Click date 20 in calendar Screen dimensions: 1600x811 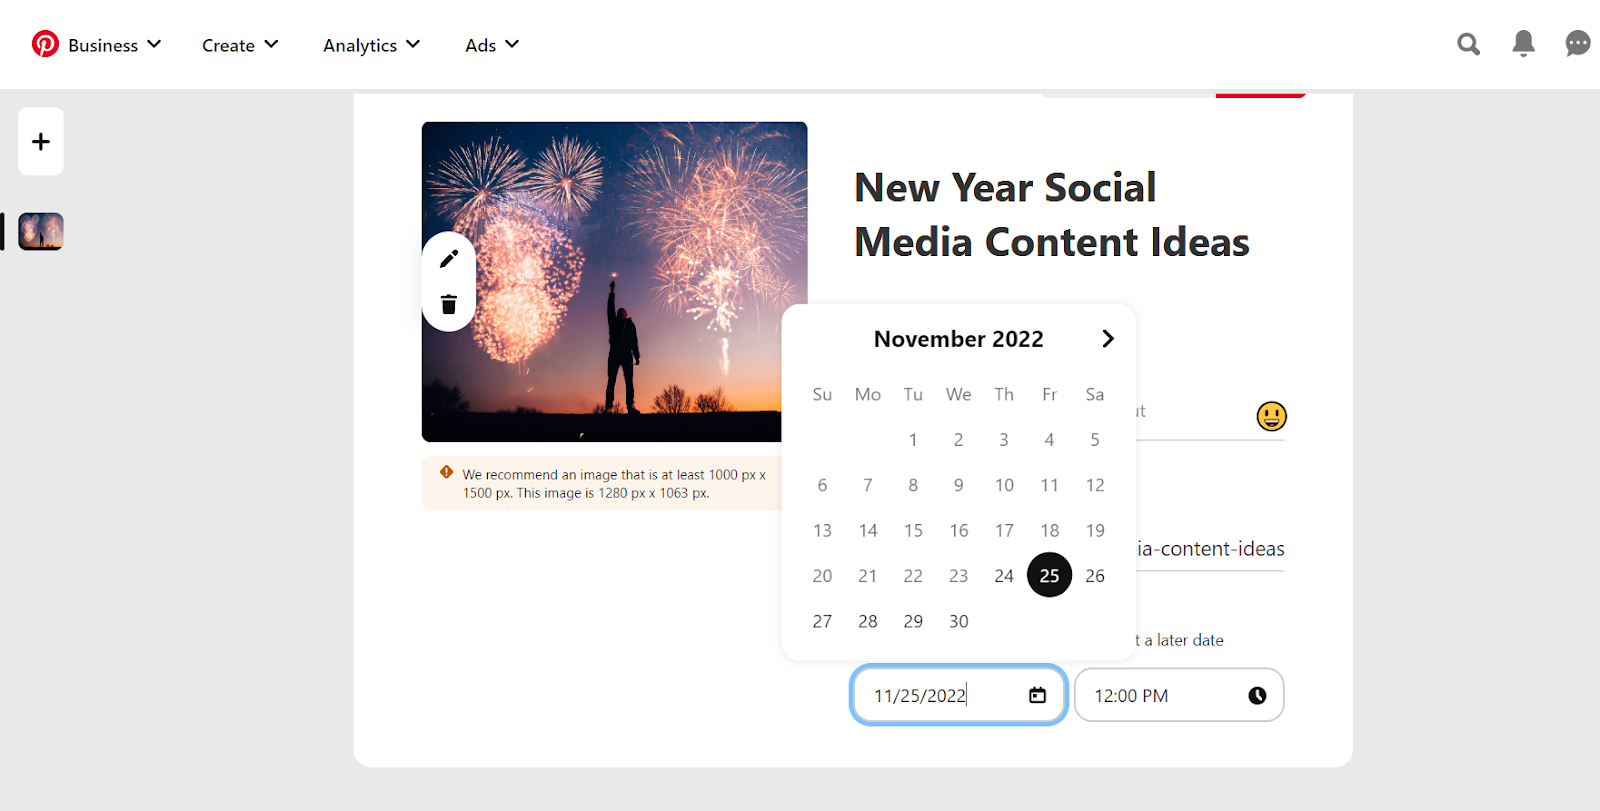click(822, 576)
